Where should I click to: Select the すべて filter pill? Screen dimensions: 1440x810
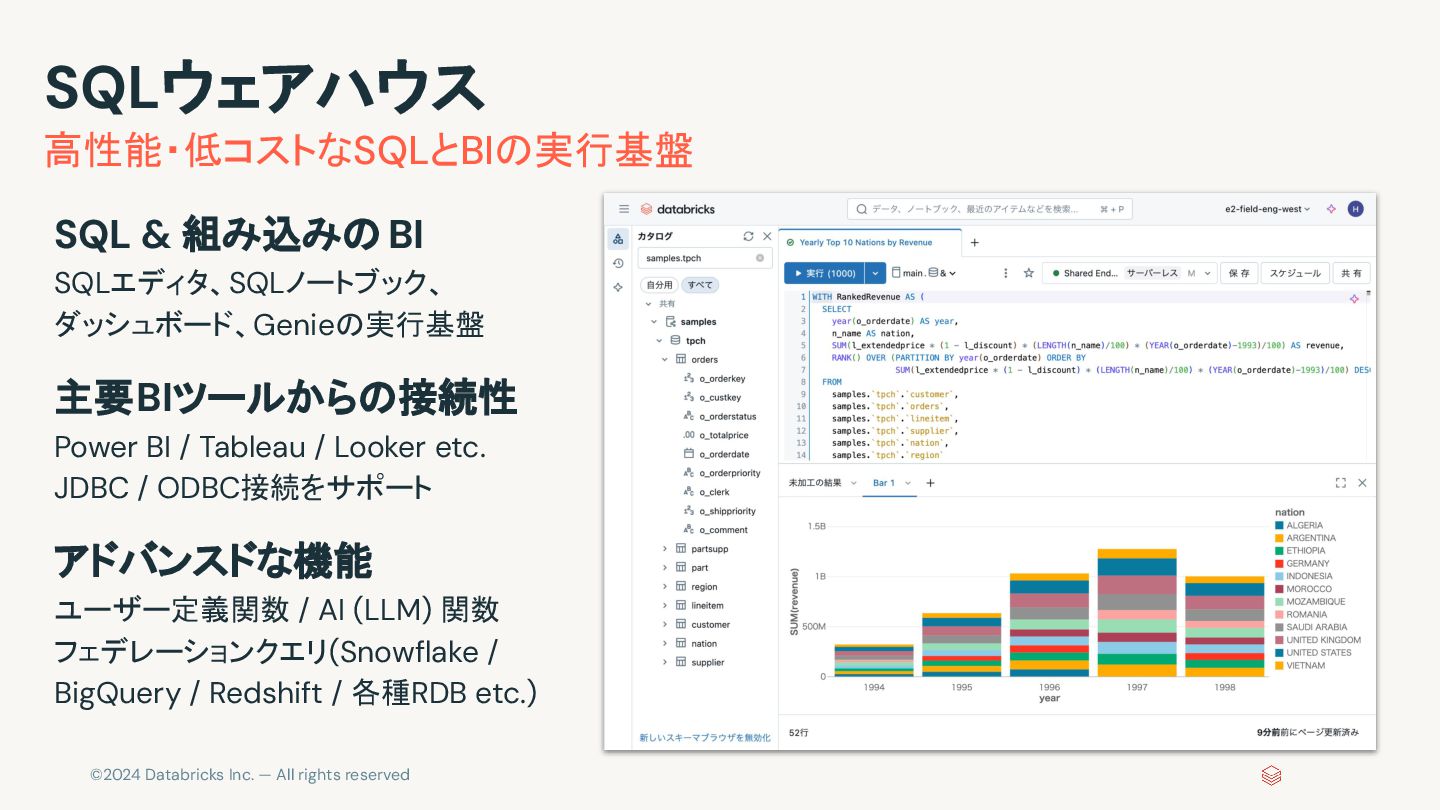700,285
